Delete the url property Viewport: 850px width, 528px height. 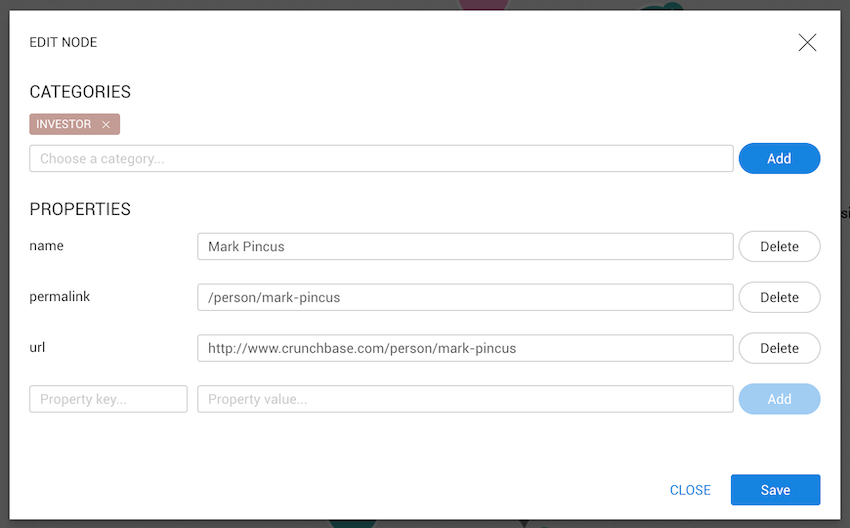pyautogui.click(x=779, y=348)
